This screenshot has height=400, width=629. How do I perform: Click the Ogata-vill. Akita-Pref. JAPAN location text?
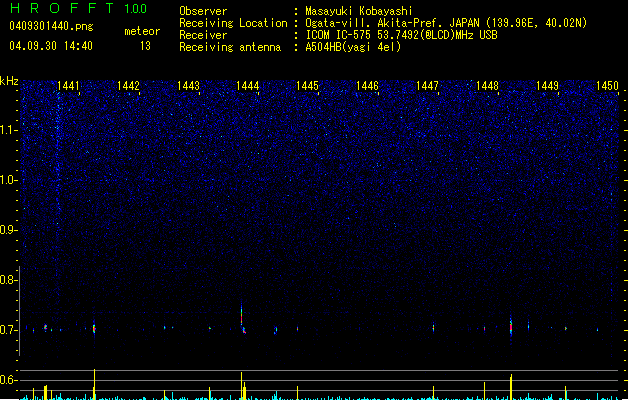pyautogui.click(x=446, y=23)
